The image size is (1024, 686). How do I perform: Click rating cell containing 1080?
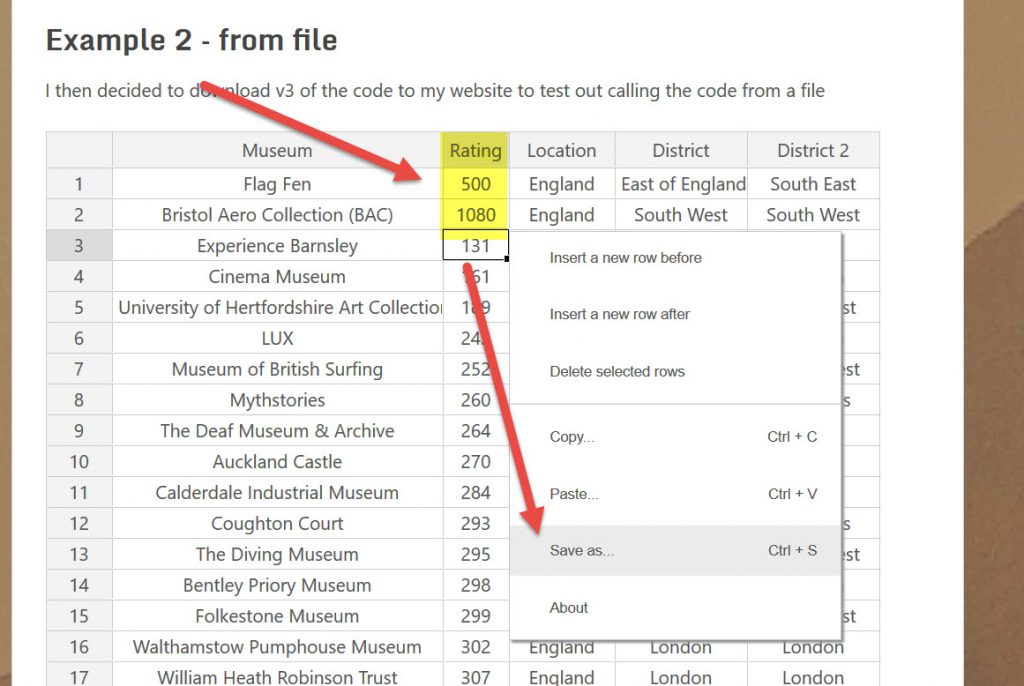pyautogui.click(x=475, y=215)
